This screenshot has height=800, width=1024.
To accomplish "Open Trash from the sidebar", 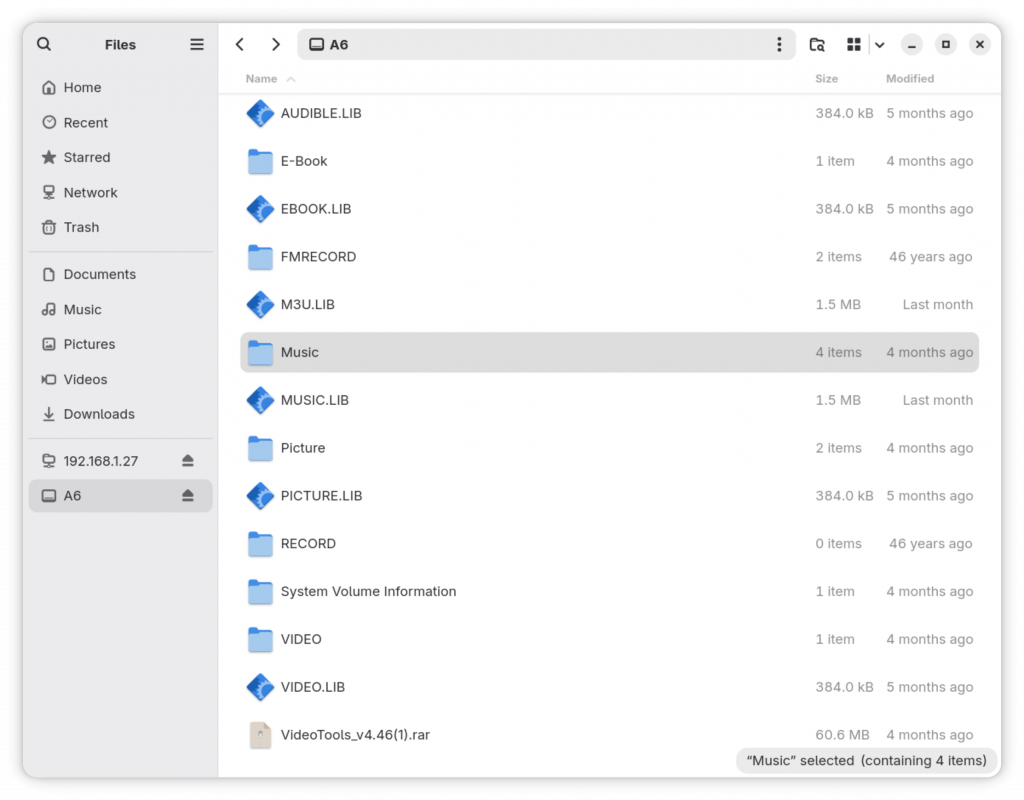I will tap(81, 227).
